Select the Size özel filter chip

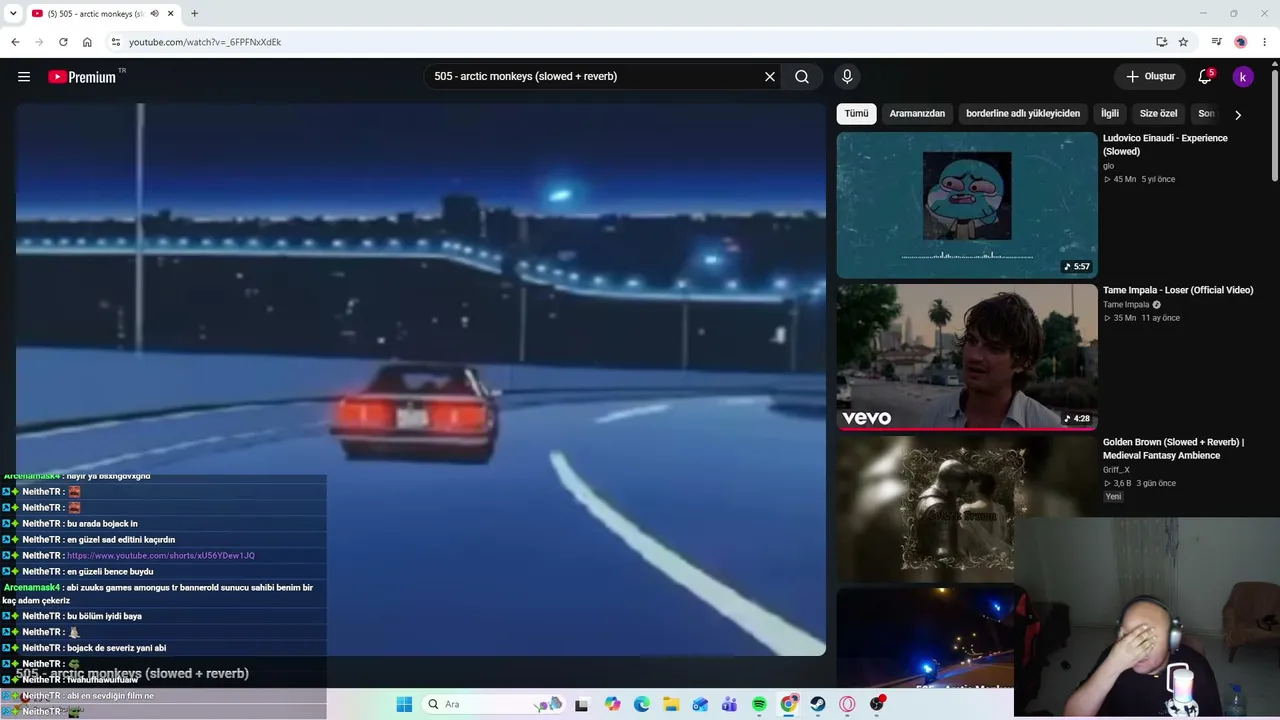pos(1159,113)
